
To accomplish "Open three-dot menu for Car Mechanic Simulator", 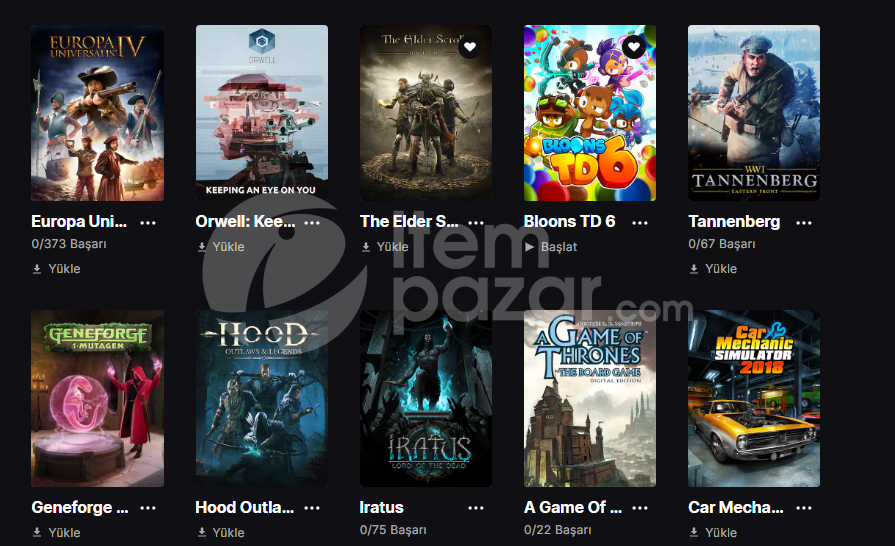I will pyautogui.click(x=804, y=508).
